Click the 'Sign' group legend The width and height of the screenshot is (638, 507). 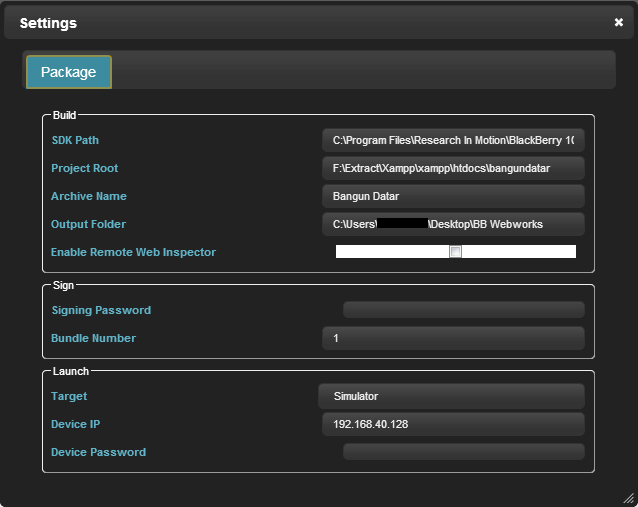pos(63,285)
